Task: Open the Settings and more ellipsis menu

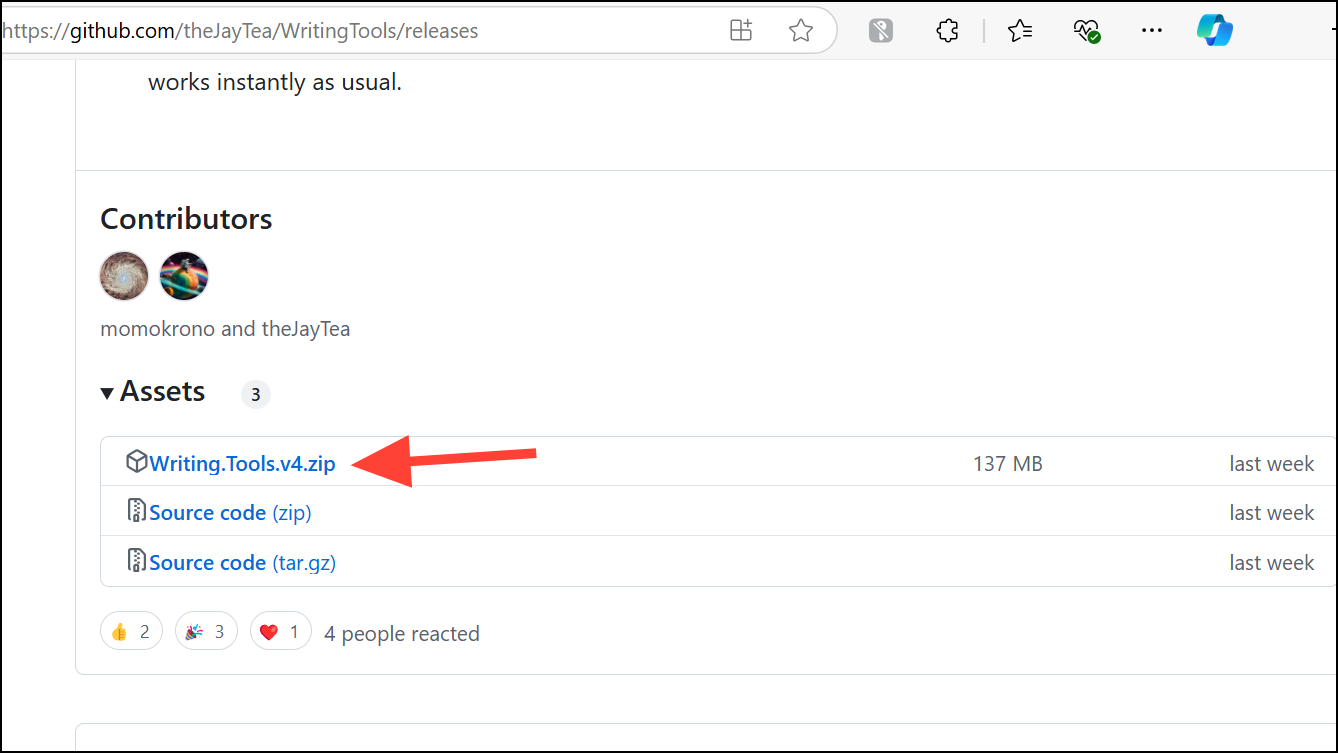Action: [1152, 31]
